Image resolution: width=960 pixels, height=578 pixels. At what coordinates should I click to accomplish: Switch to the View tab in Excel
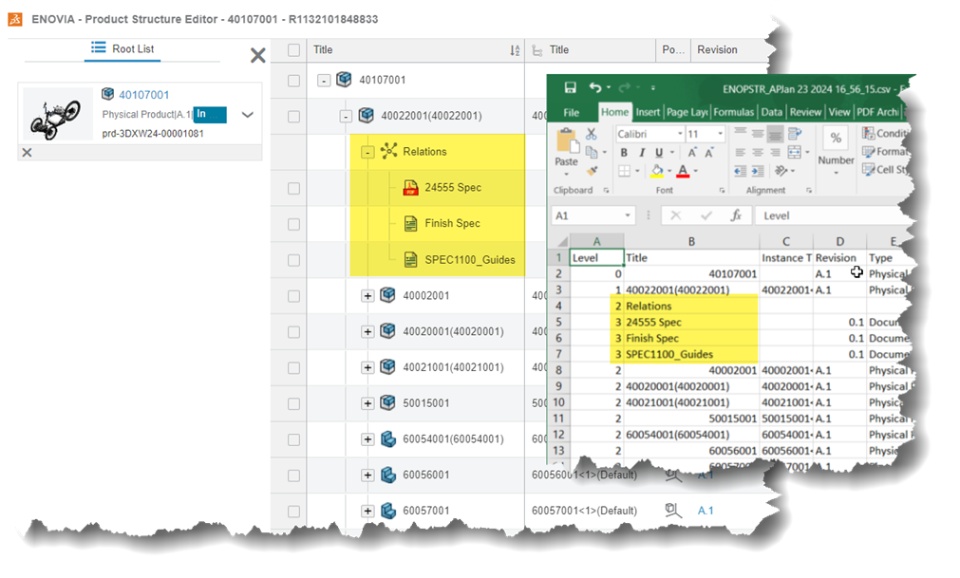(839, 112)
